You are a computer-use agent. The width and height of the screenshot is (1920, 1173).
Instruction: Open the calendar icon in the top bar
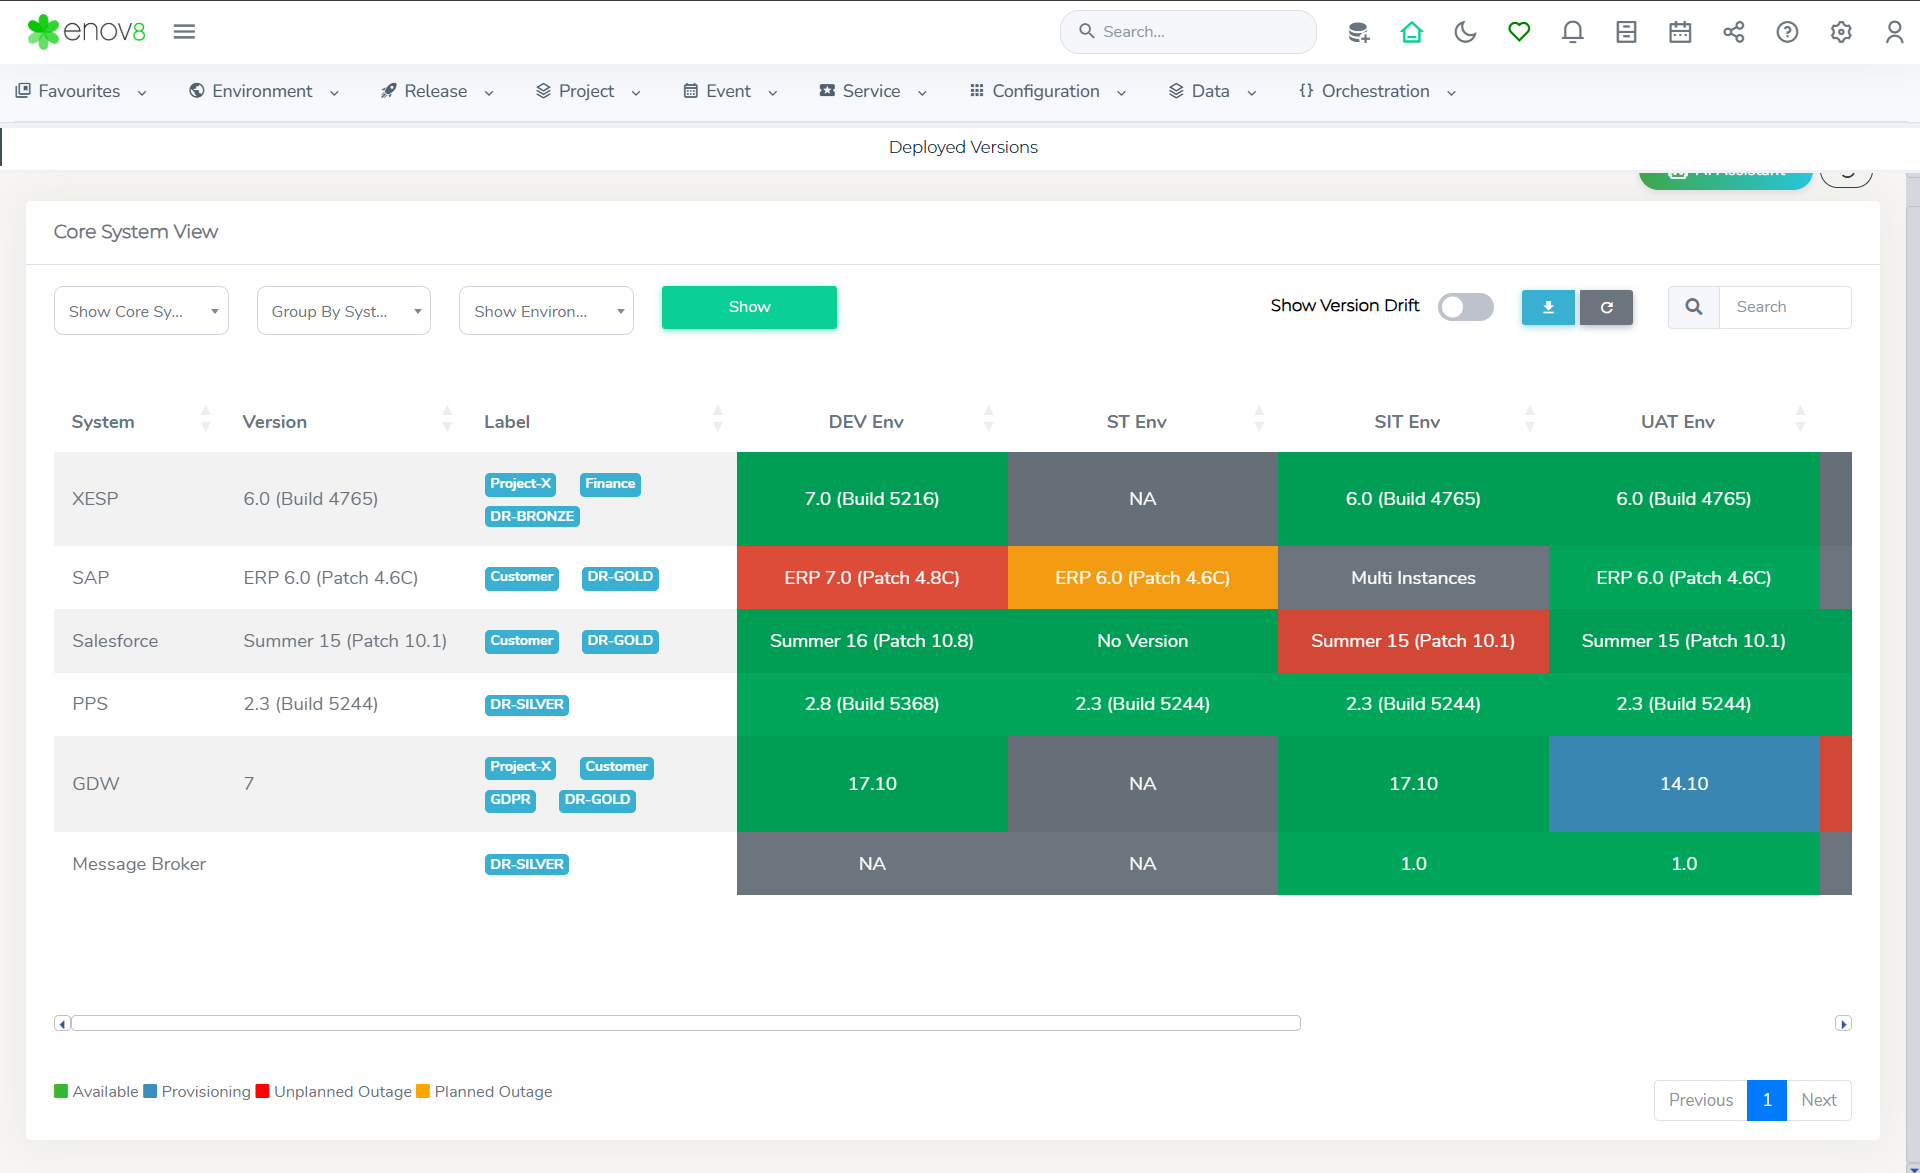click(x=1680, y=32)
